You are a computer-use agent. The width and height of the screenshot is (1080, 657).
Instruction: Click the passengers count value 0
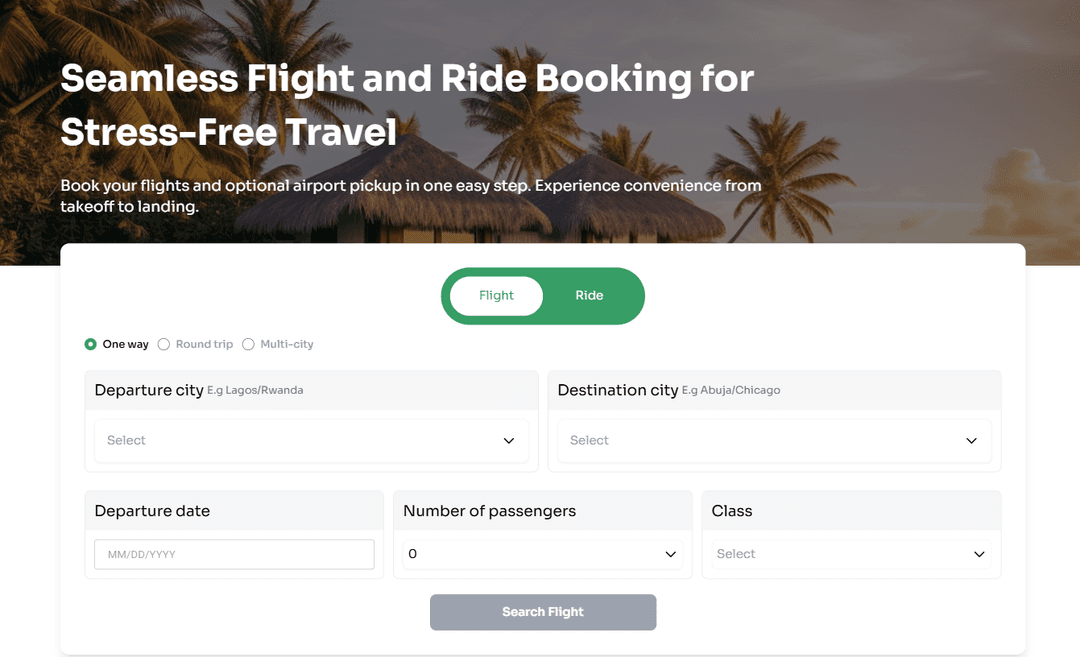coord(413,554)
